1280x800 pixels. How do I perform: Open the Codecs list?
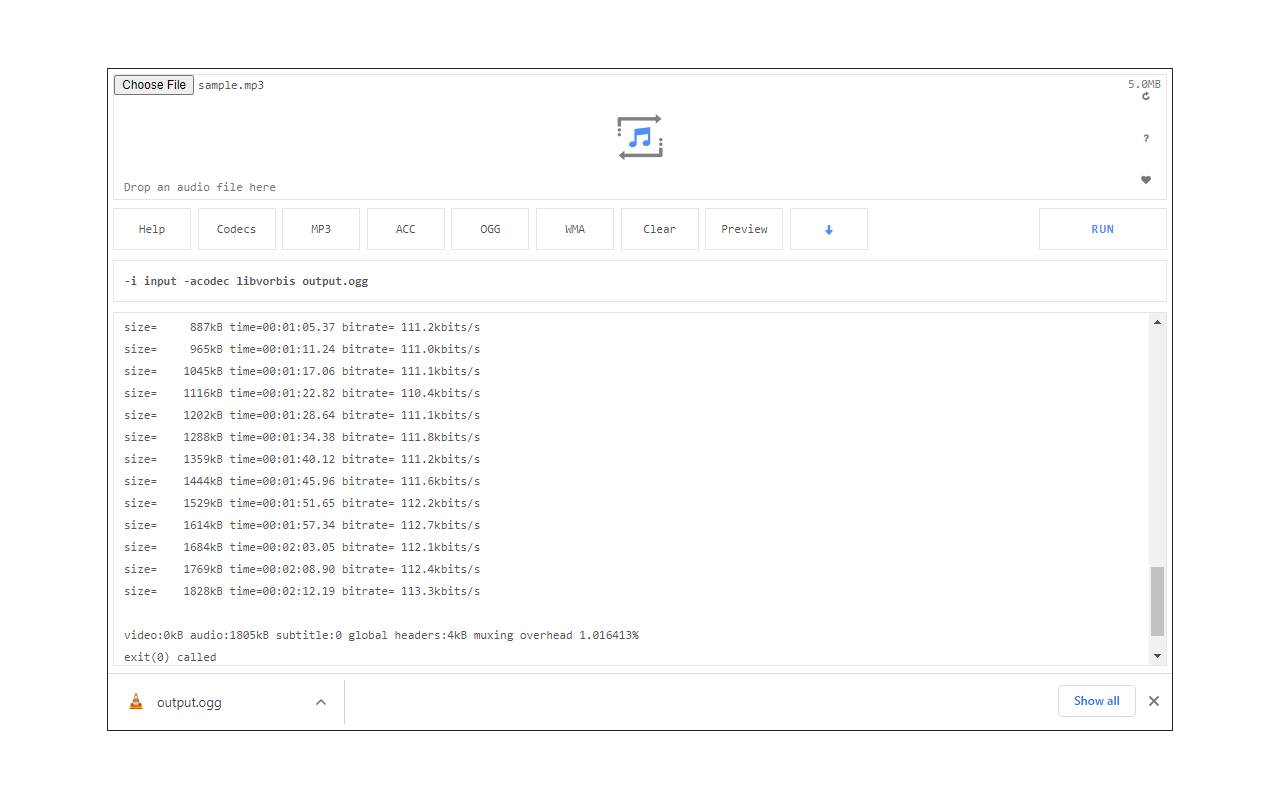tap(236, 229)
